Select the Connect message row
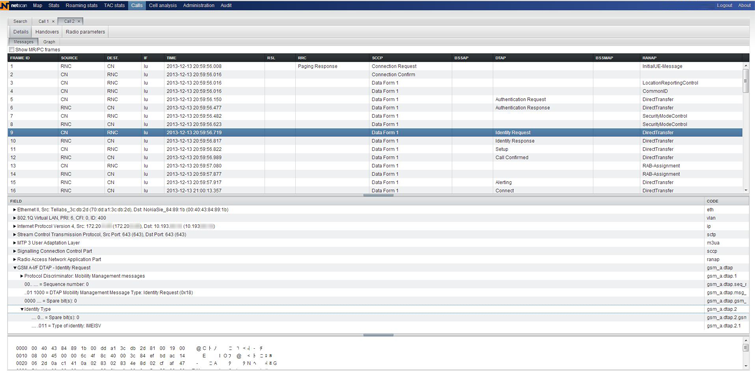 pyautogui.click(x=375, y=190)
